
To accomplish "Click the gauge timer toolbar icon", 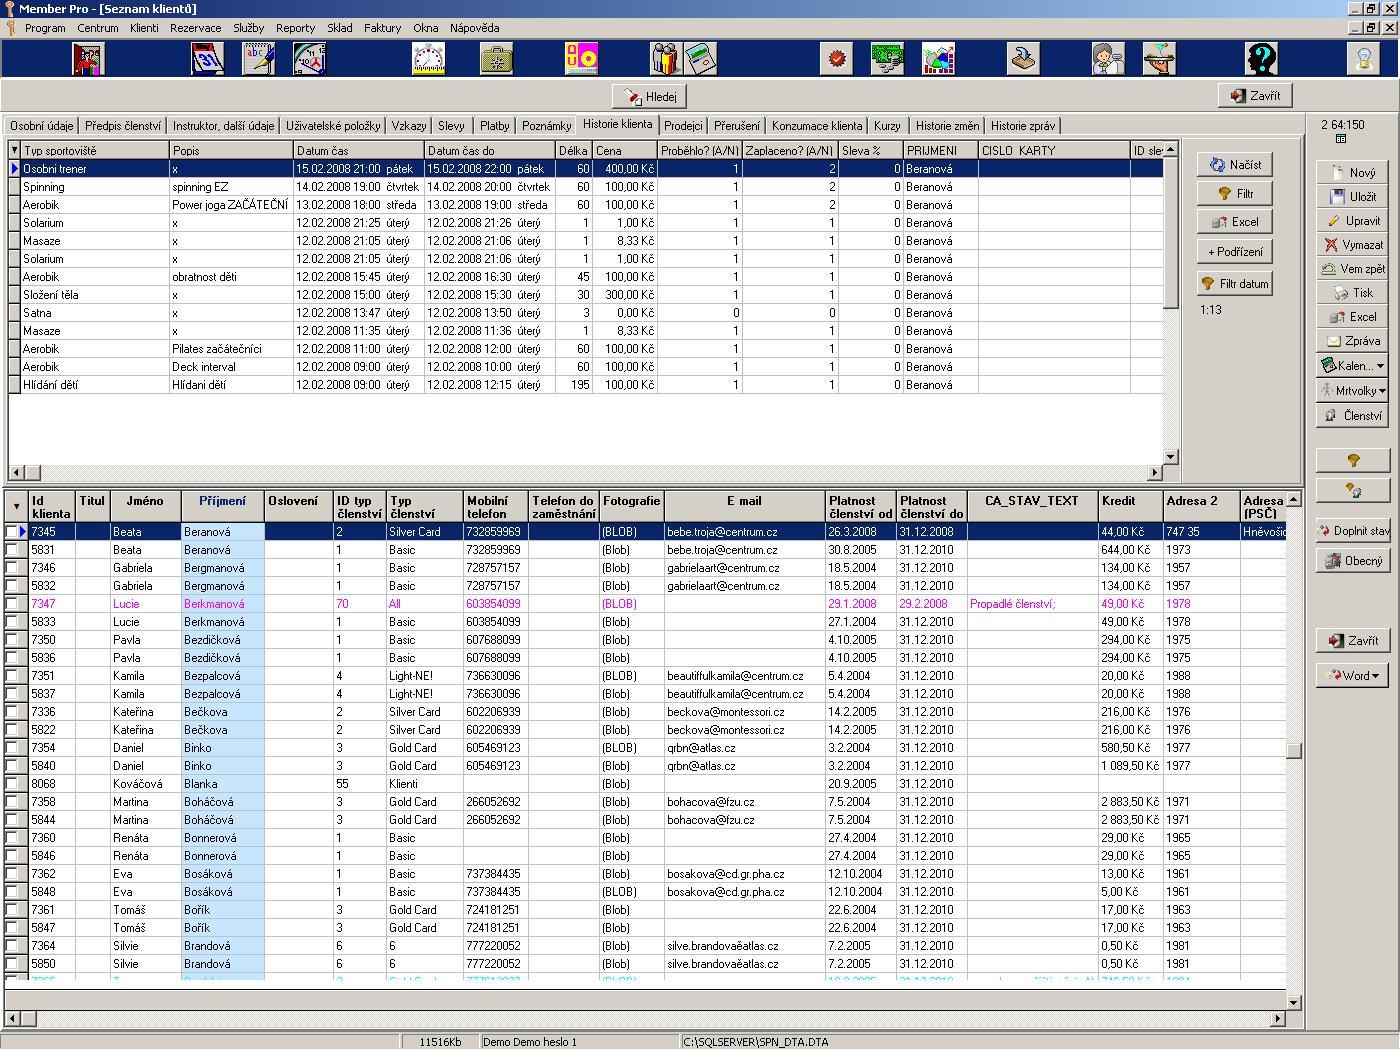I will pos(429,59).
